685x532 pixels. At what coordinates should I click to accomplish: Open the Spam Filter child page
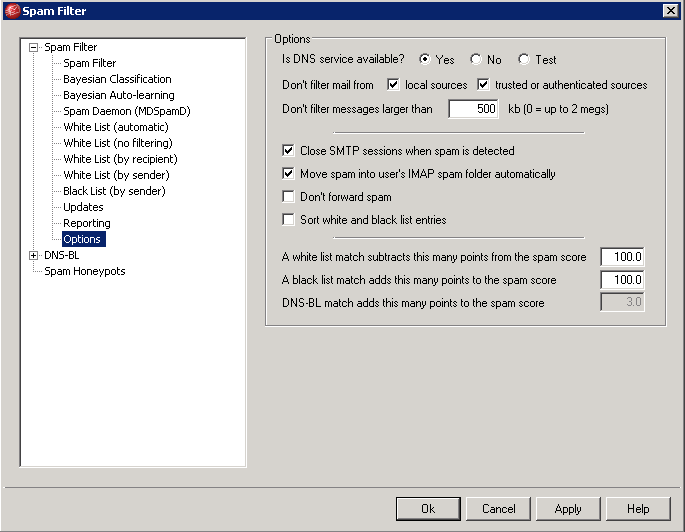[90, 63]
